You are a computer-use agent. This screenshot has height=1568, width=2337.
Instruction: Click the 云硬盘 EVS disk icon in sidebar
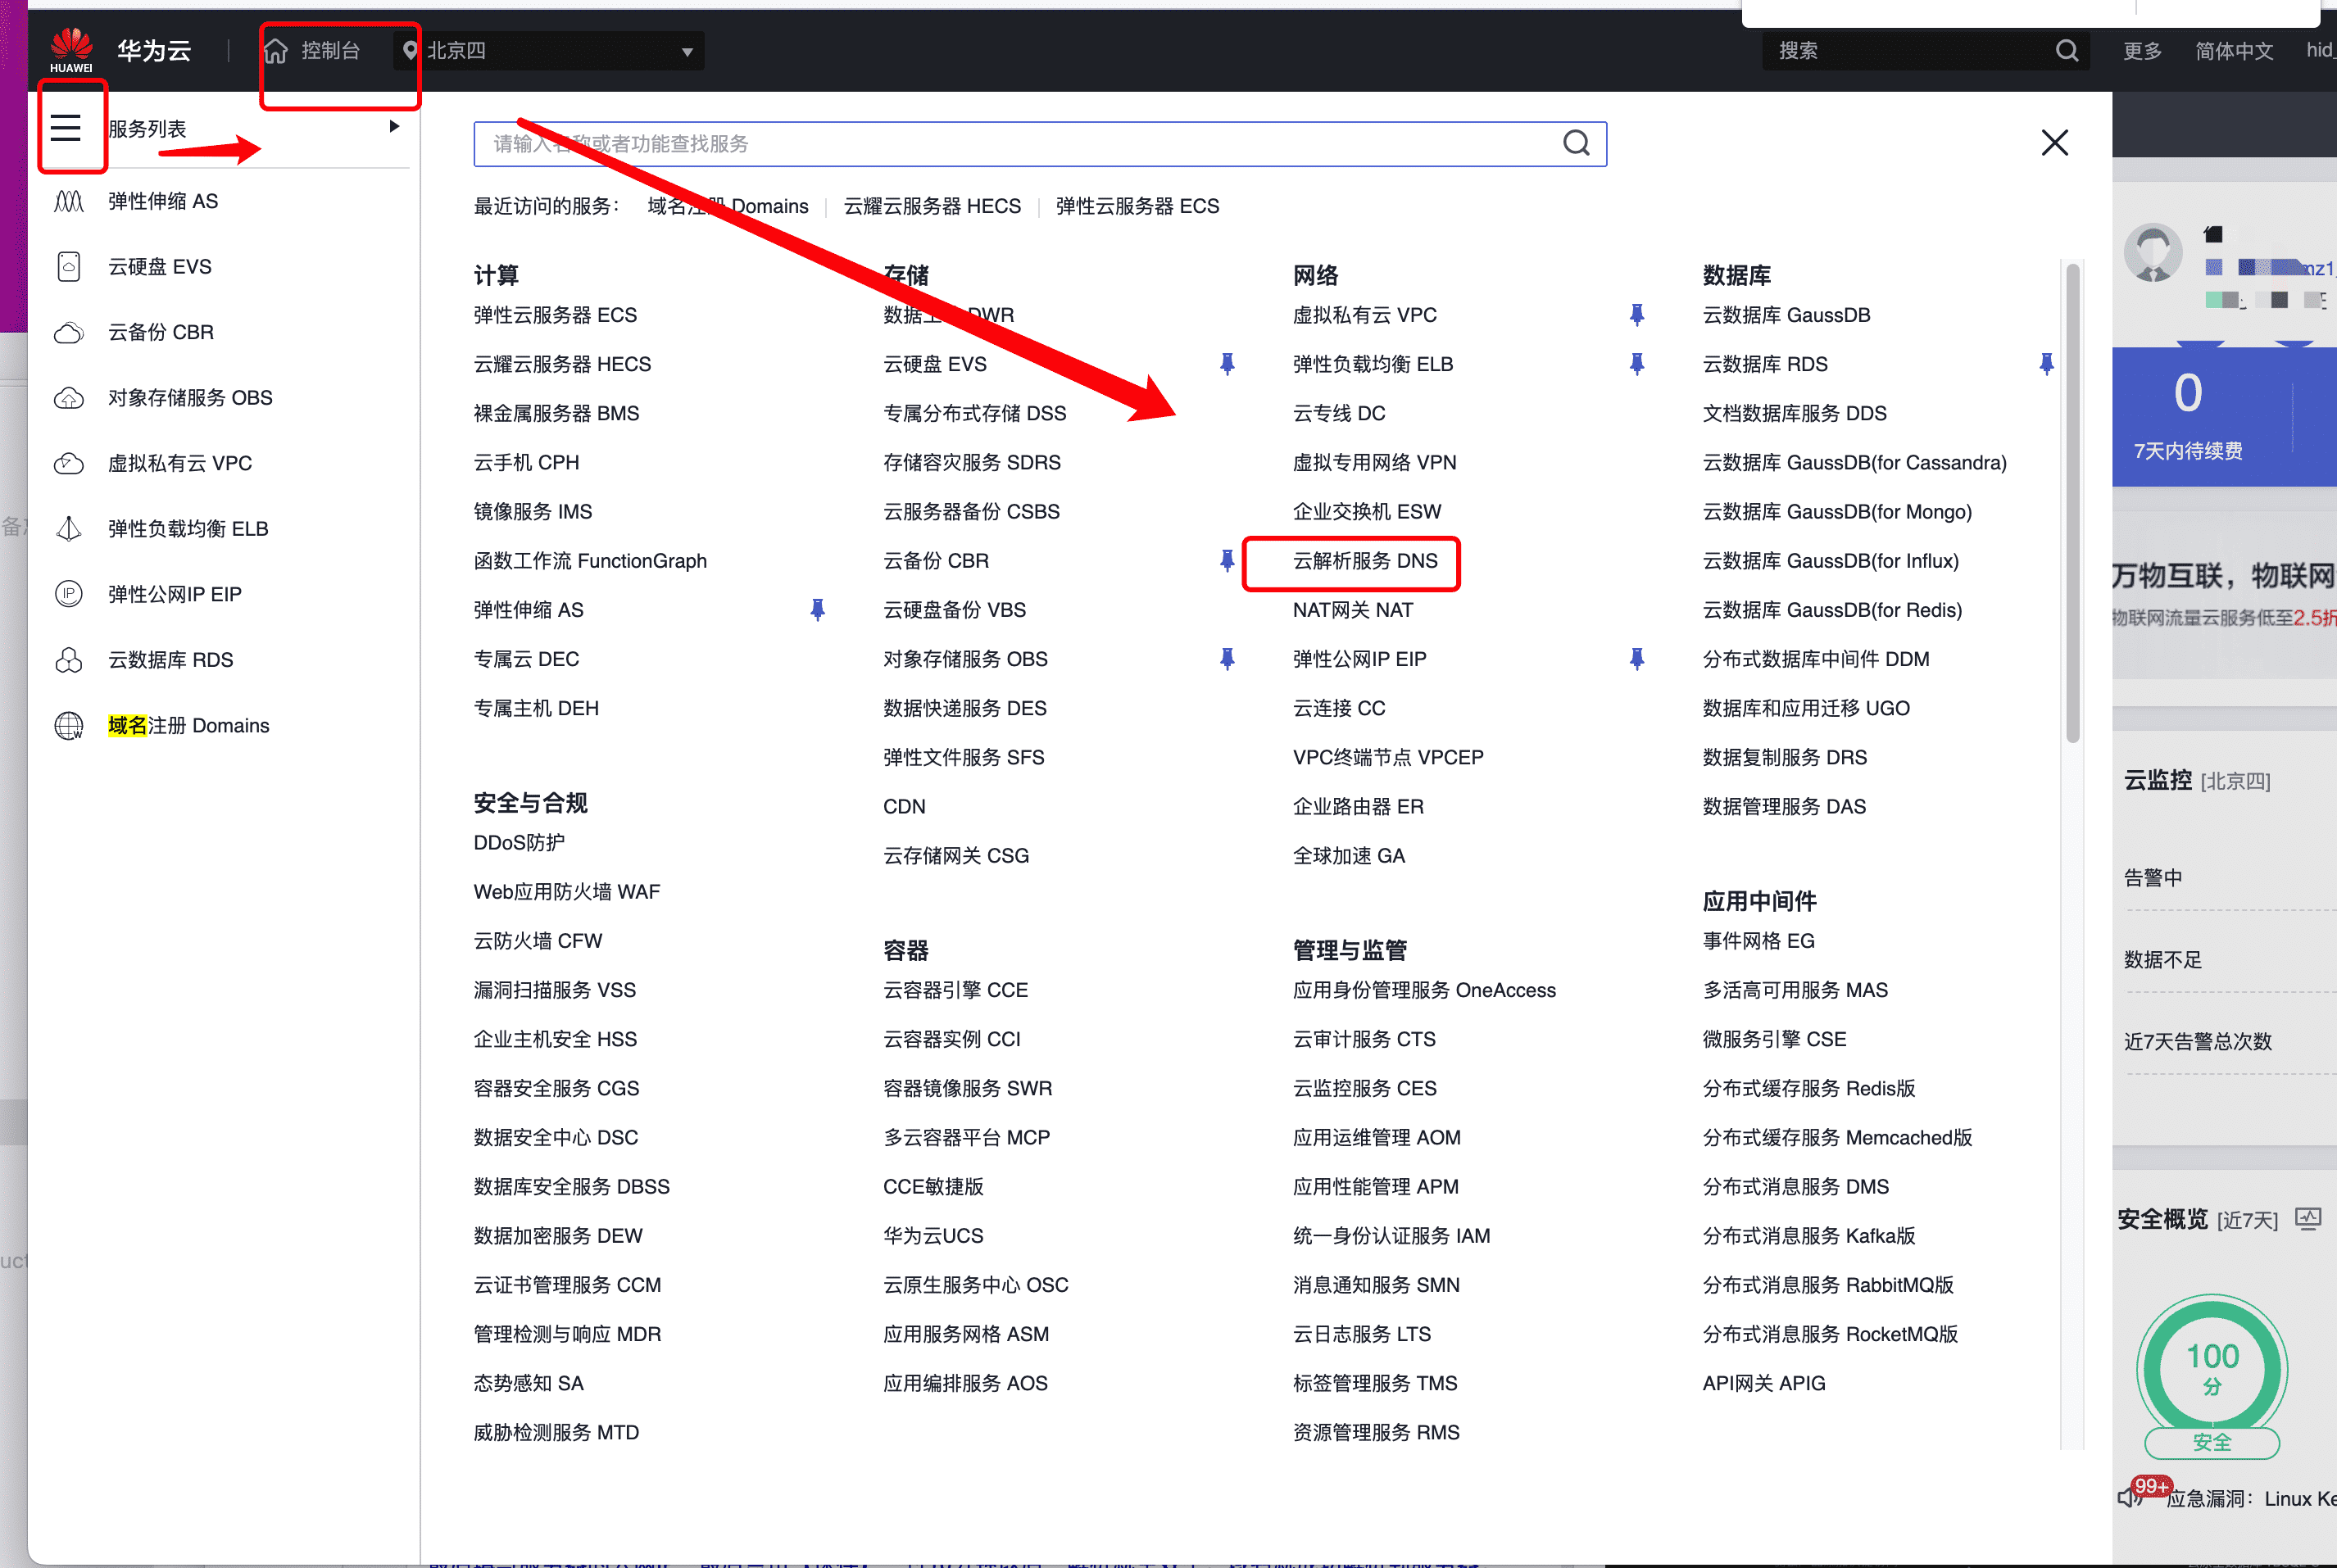68,266
